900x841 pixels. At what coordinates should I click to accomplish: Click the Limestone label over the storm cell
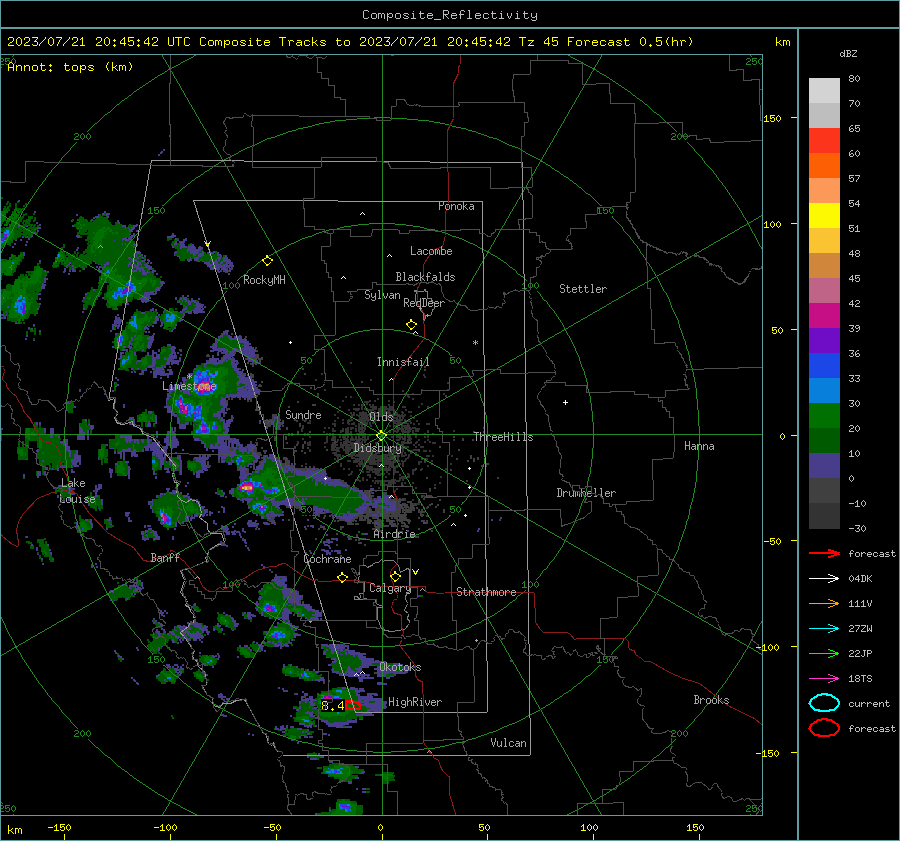coord(189,386)
